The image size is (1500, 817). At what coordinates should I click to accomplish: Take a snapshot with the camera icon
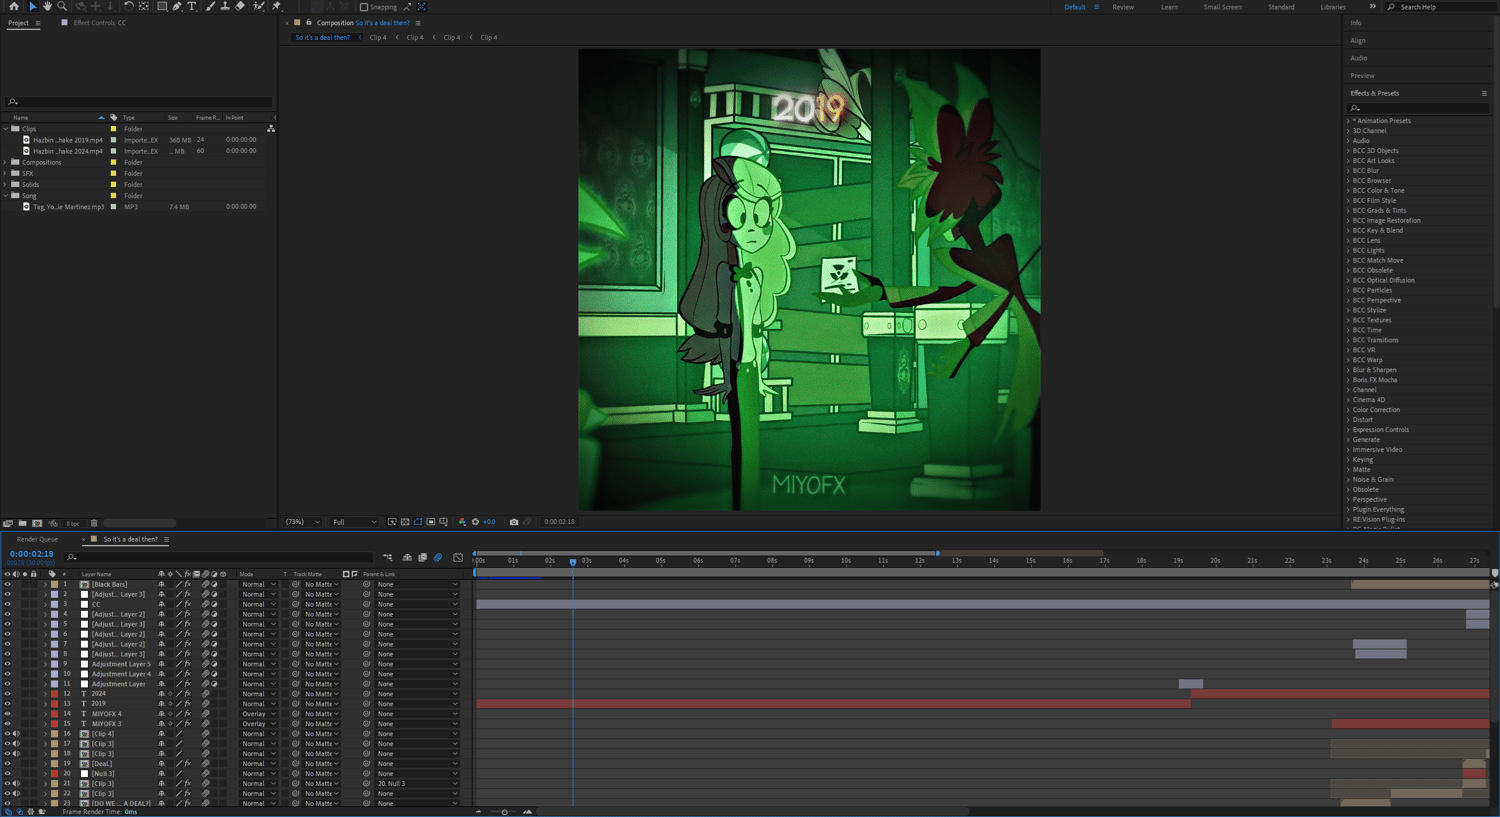[514, 522]
